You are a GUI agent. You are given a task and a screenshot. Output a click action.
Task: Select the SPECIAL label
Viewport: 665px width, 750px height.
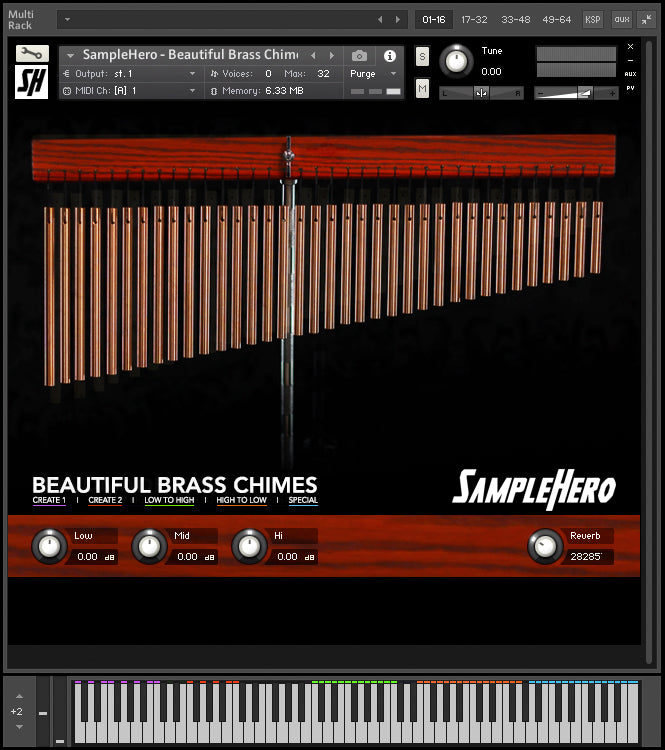(303, 500)
